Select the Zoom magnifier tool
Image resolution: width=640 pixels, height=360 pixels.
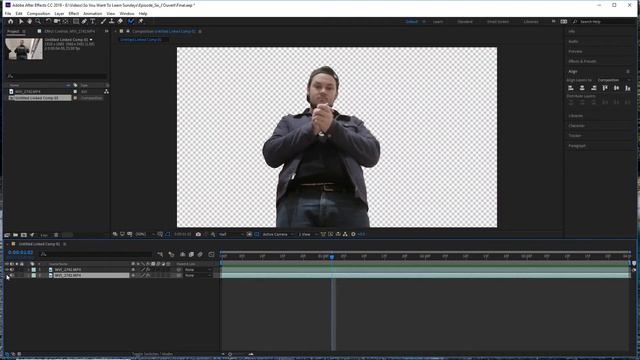click(38, 21)
